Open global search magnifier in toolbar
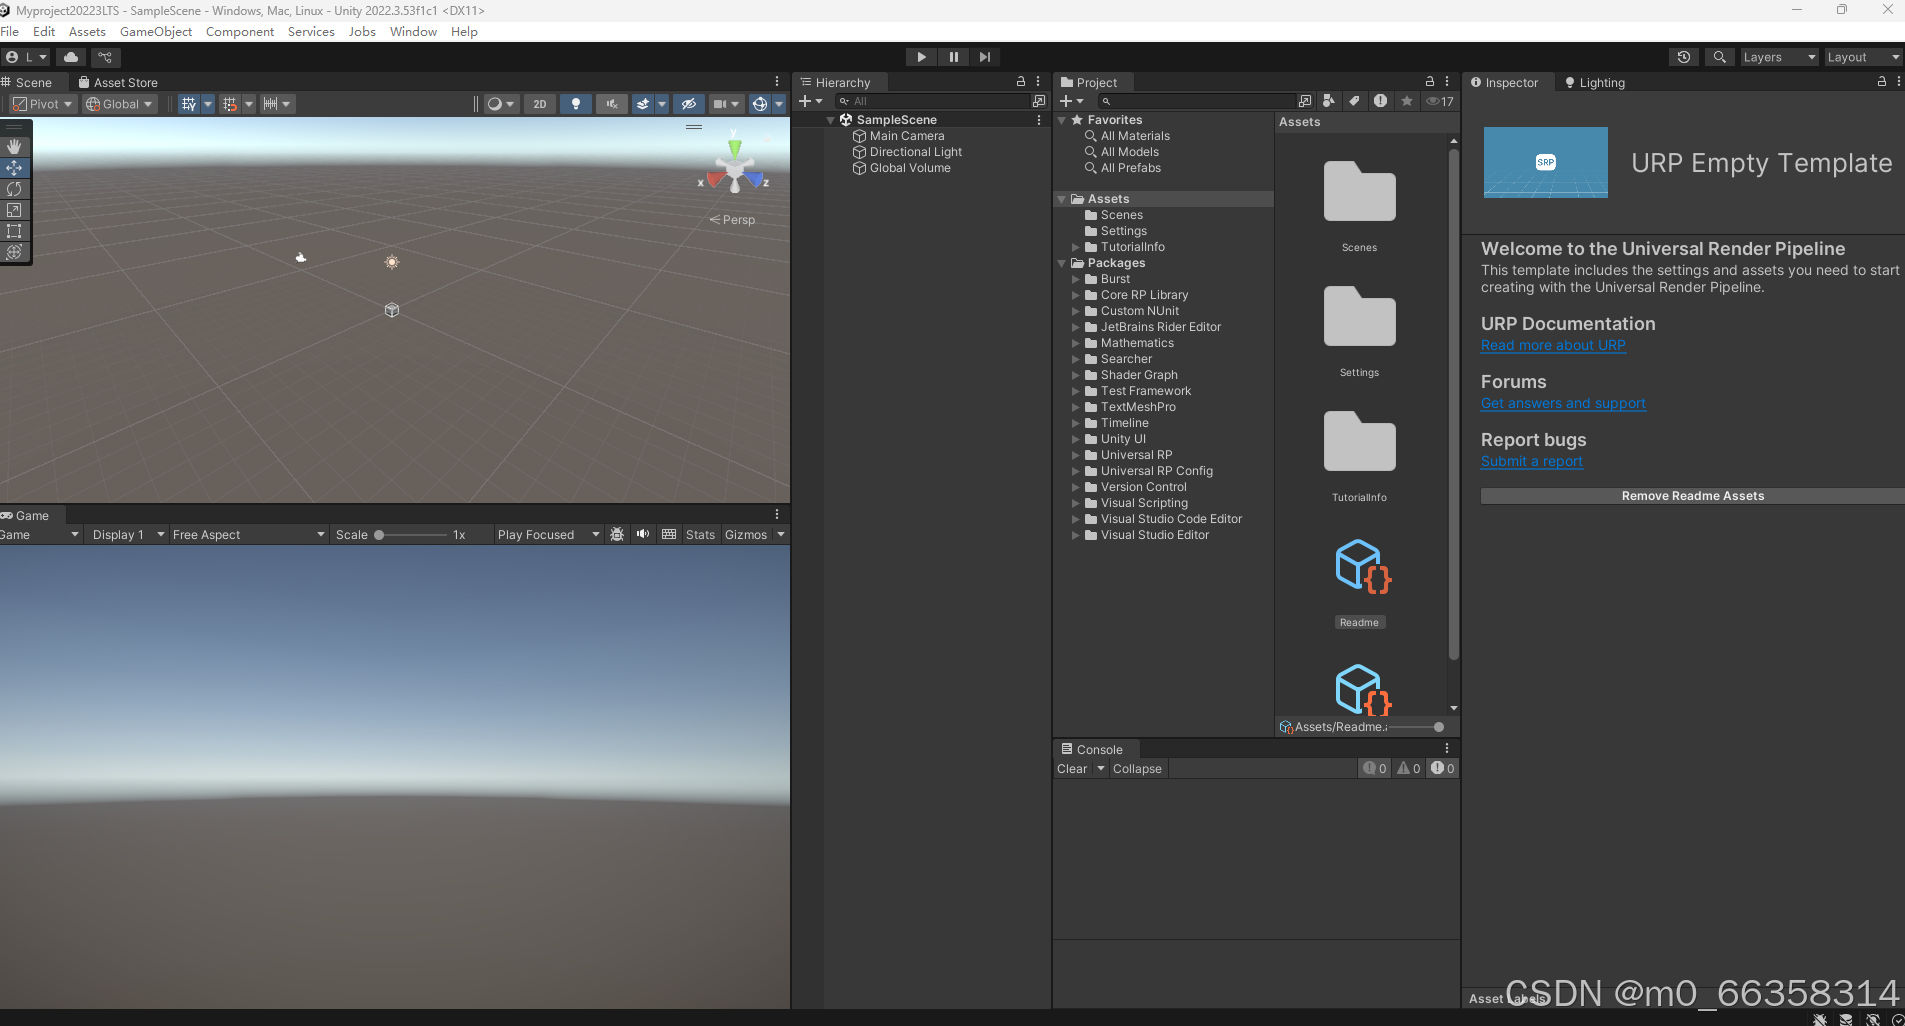The image size is (1905, 1026). pos(1719,57)
